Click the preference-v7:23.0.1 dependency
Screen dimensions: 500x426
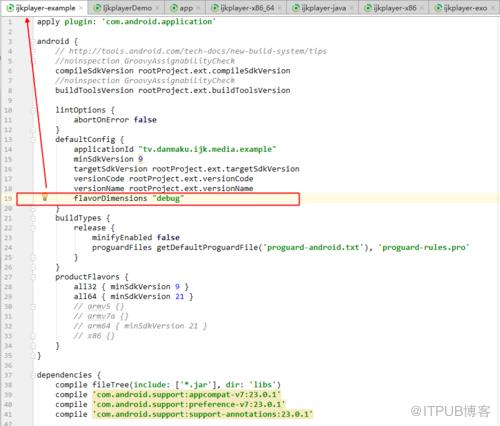pos(189,404)
